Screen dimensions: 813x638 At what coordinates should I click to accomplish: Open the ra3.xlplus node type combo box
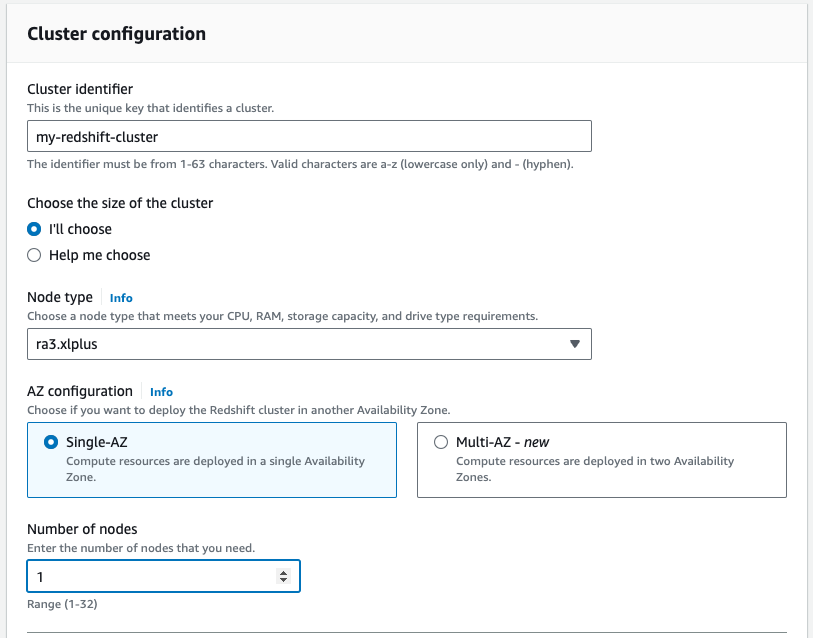click(x=300, y=344)
